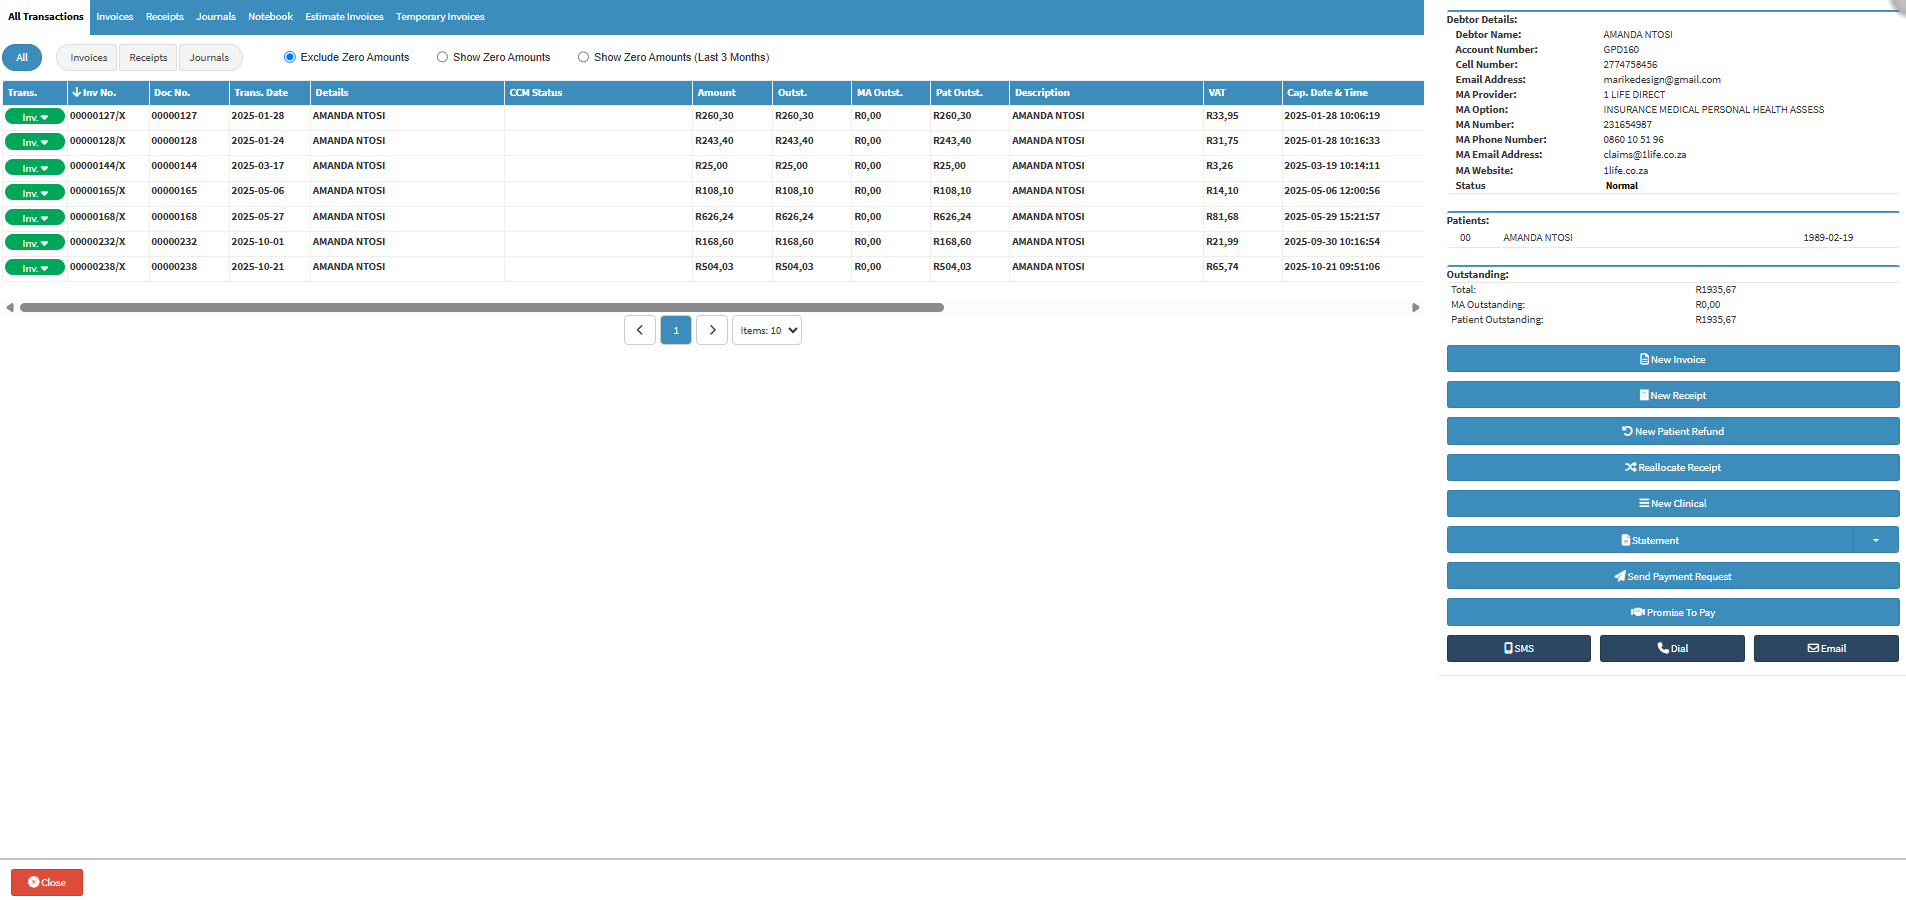Enable Show Zero Amounts (Last 3 Months)
The width and height of the screenshot is (1906, 900).
pyautogui.click(x=583, y=58)
